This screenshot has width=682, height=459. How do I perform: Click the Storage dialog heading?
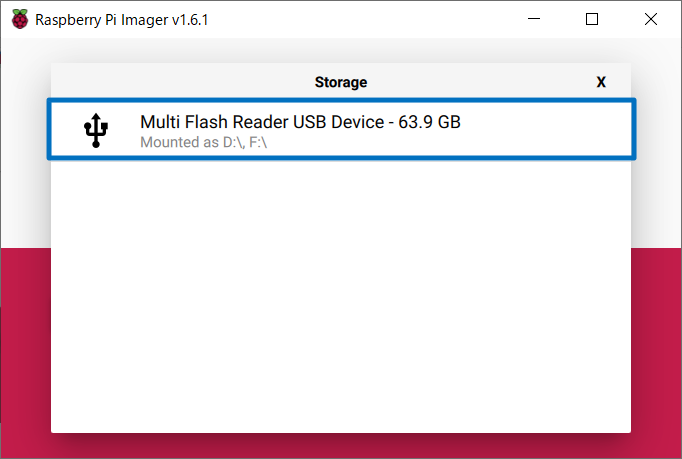coord(341,82)
